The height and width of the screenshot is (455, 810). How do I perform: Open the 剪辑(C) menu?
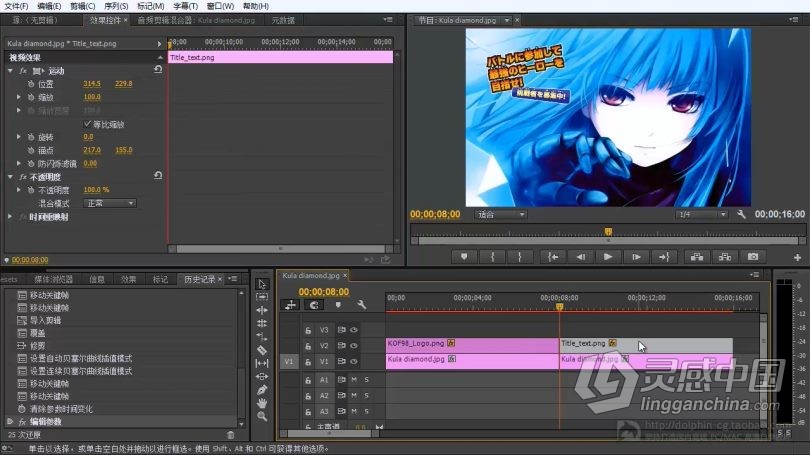[83, 6]
